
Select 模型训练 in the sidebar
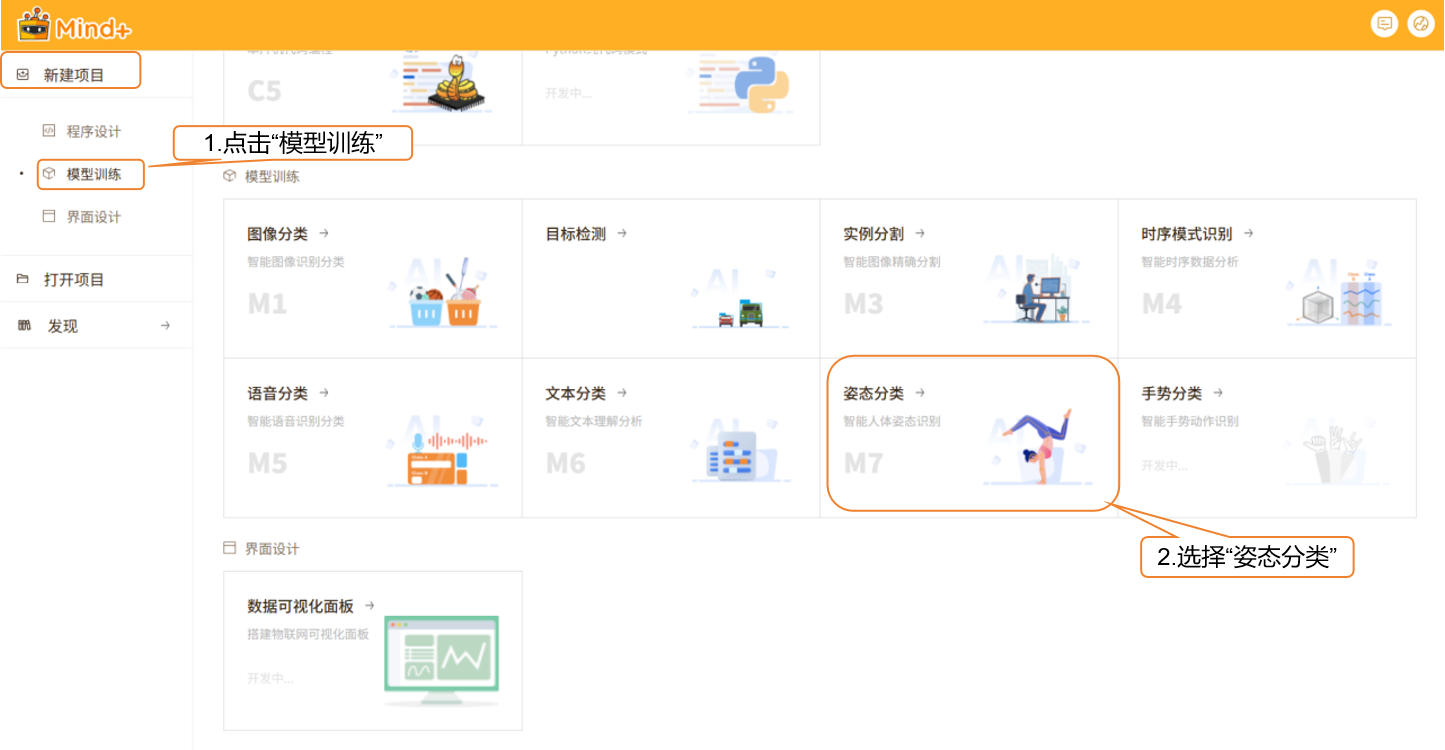pyautogui.click(x=93, y=175)
